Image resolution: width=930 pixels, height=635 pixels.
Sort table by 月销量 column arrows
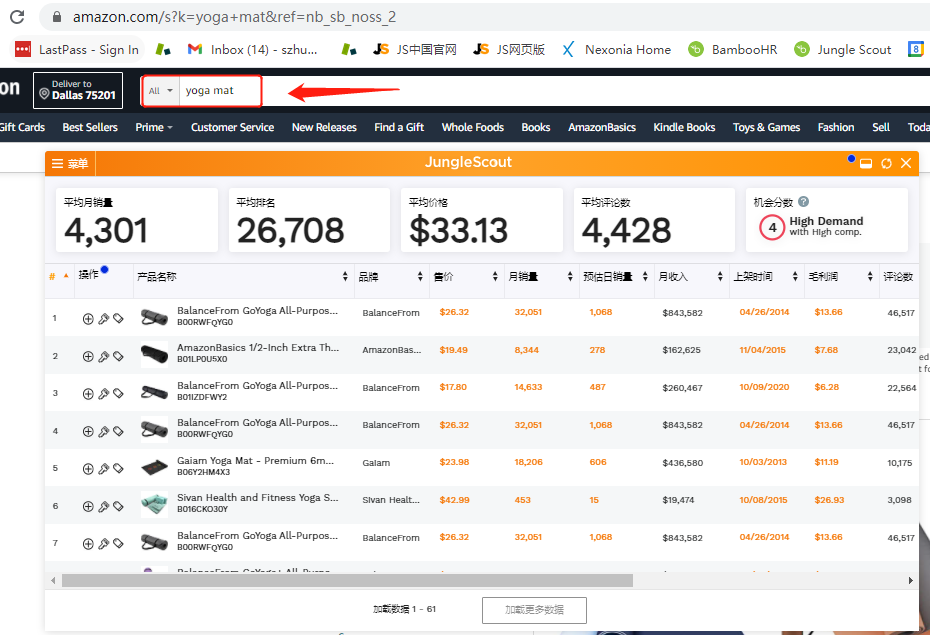(571, 277)
